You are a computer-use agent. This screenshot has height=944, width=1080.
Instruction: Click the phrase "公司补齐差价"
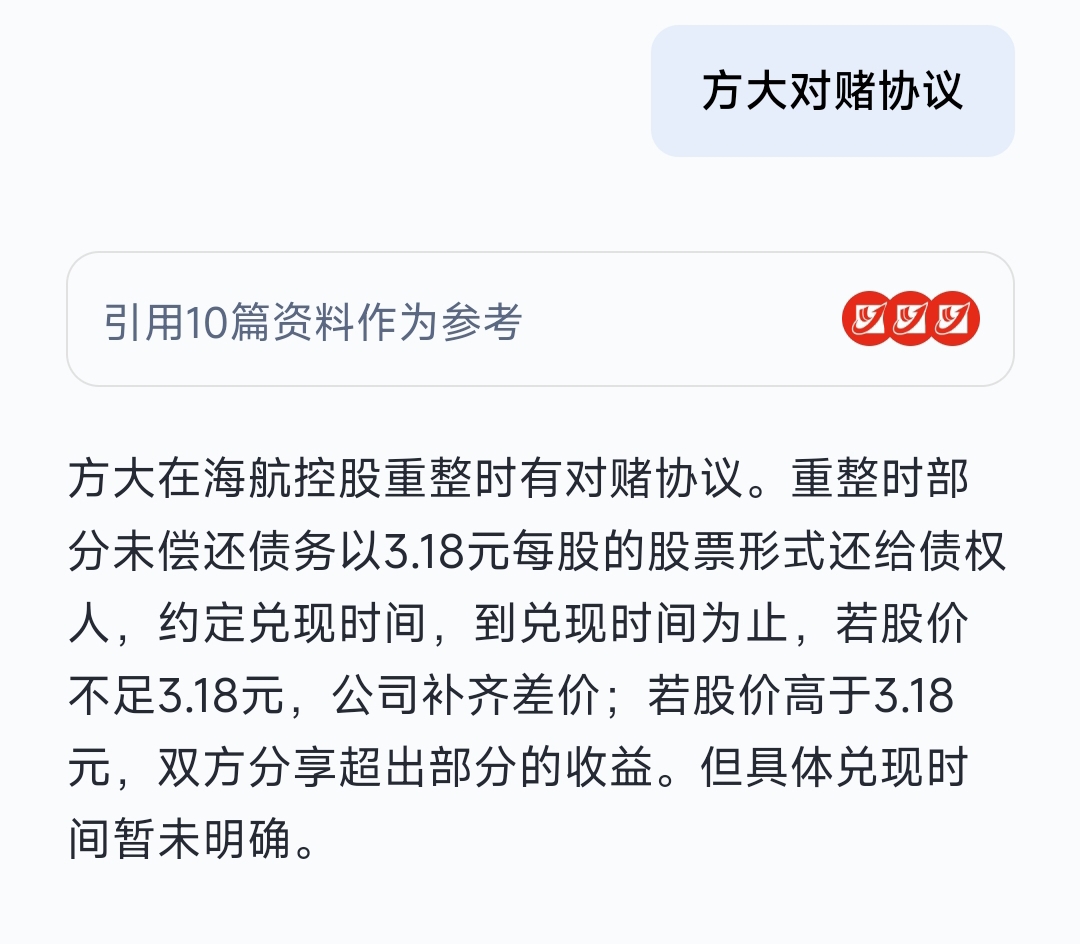coord(466,695)
